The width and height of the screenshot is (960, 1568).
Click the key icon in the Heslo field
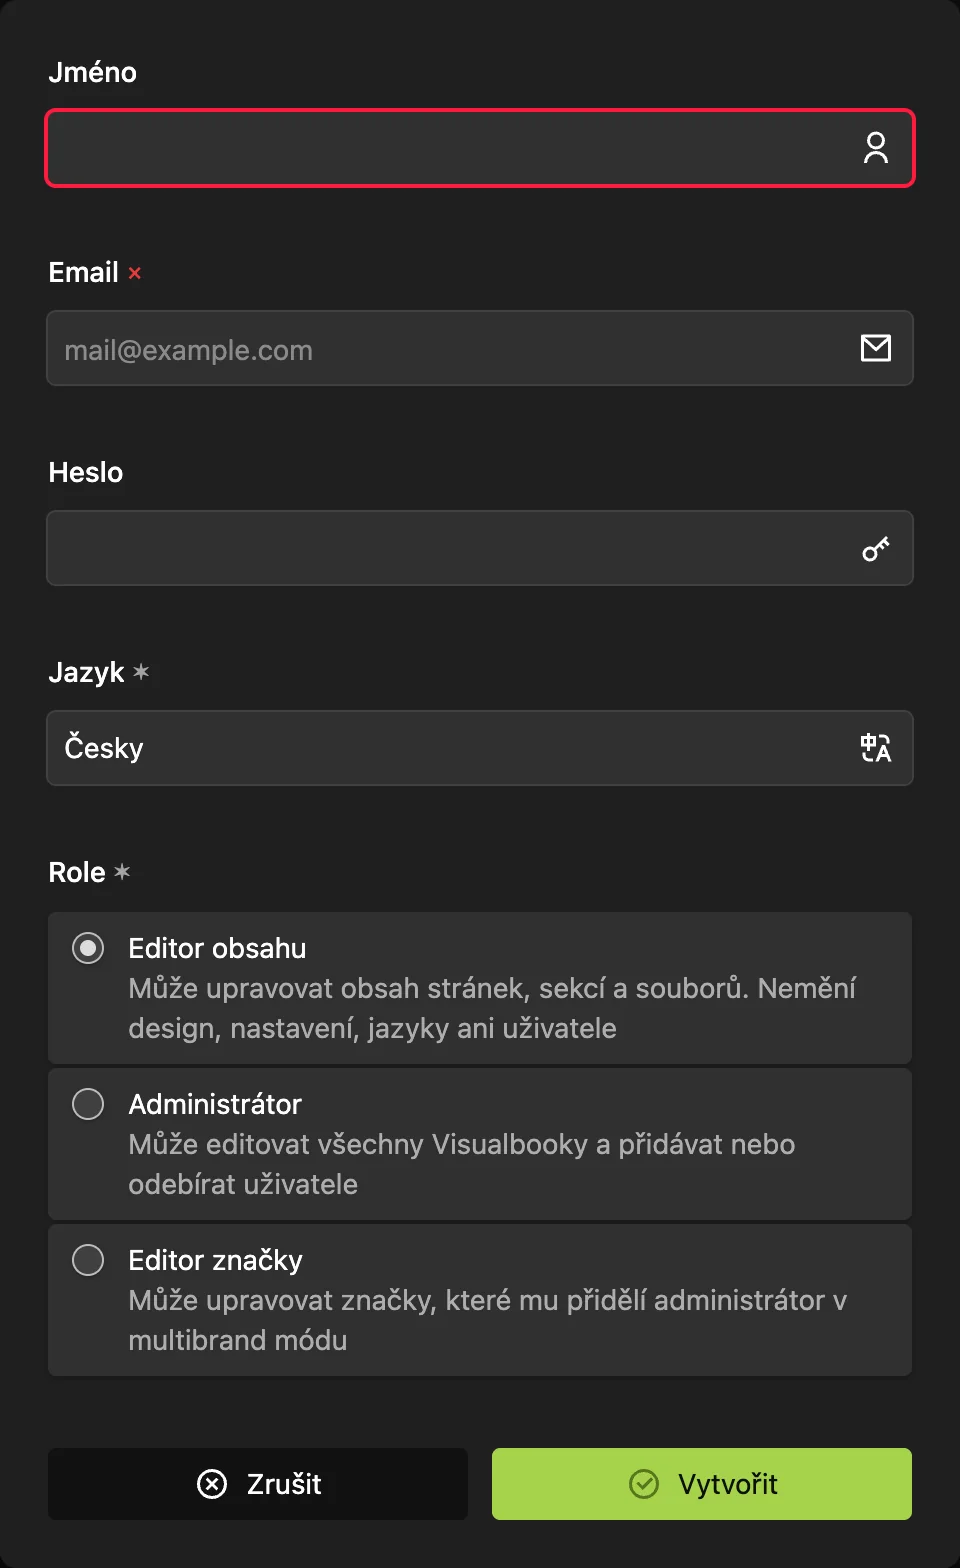876,548
